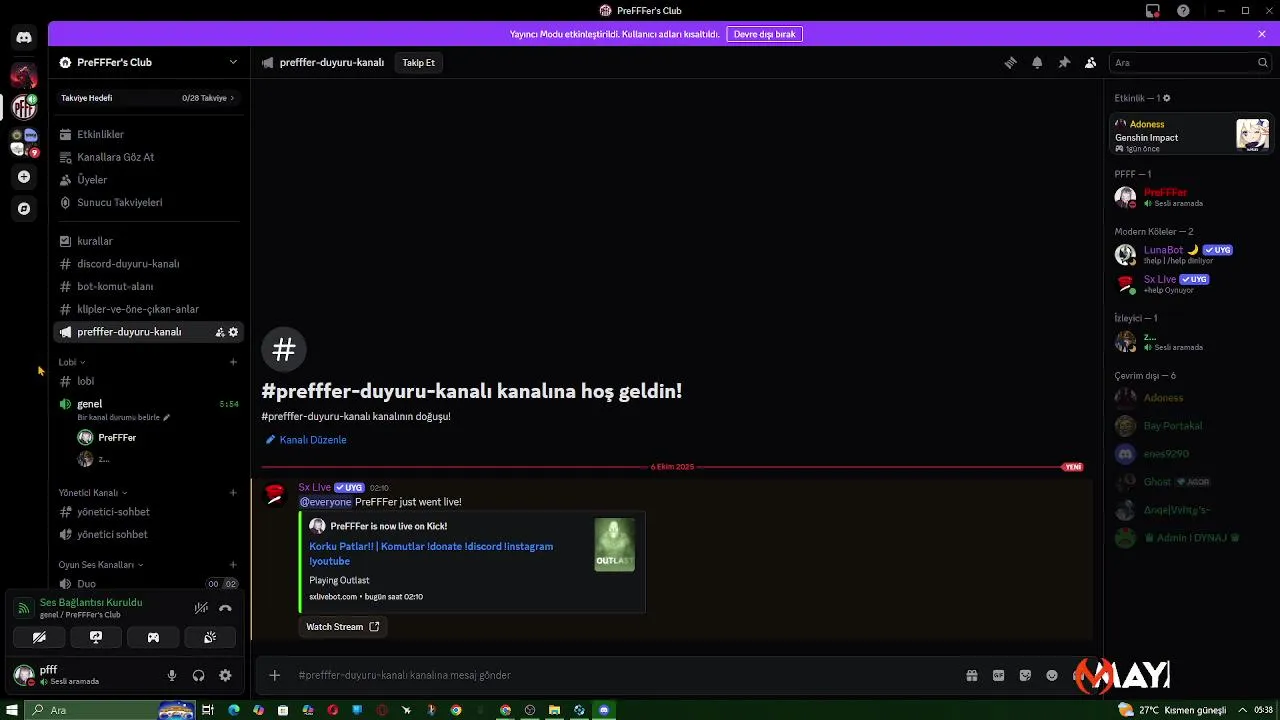This screenshot has width=1280, height=720.
Task: Toggle microphone mute next to pfff
Action: tap(172, 676)
